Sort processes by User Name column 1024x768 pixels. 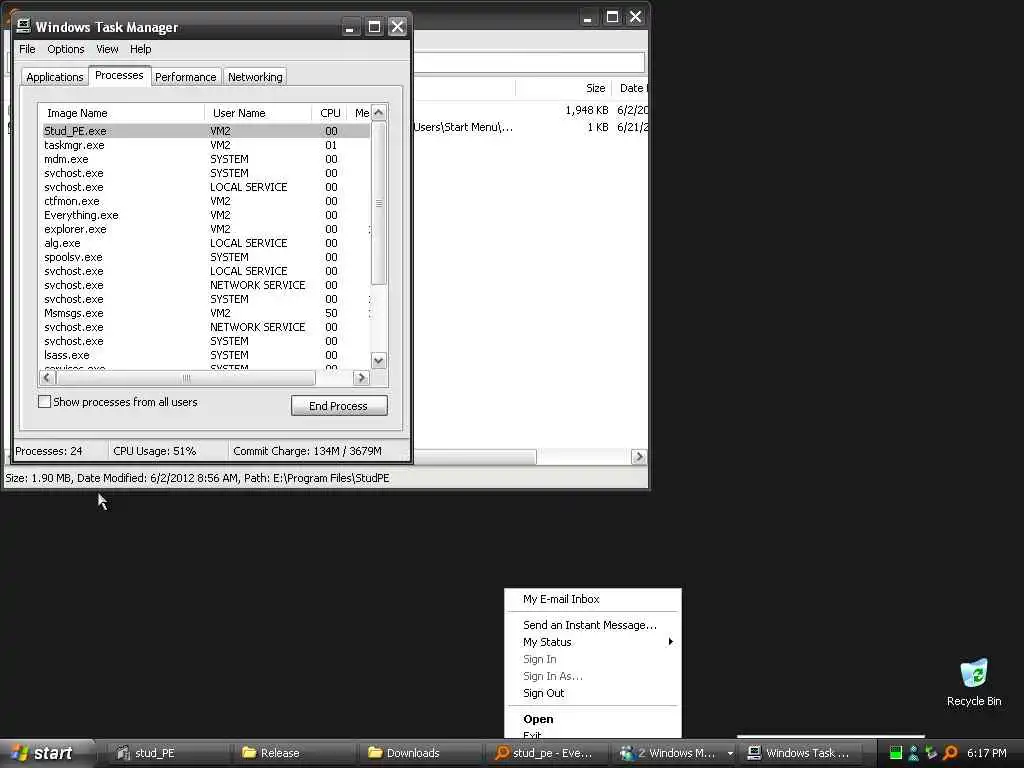click(259, 113)
